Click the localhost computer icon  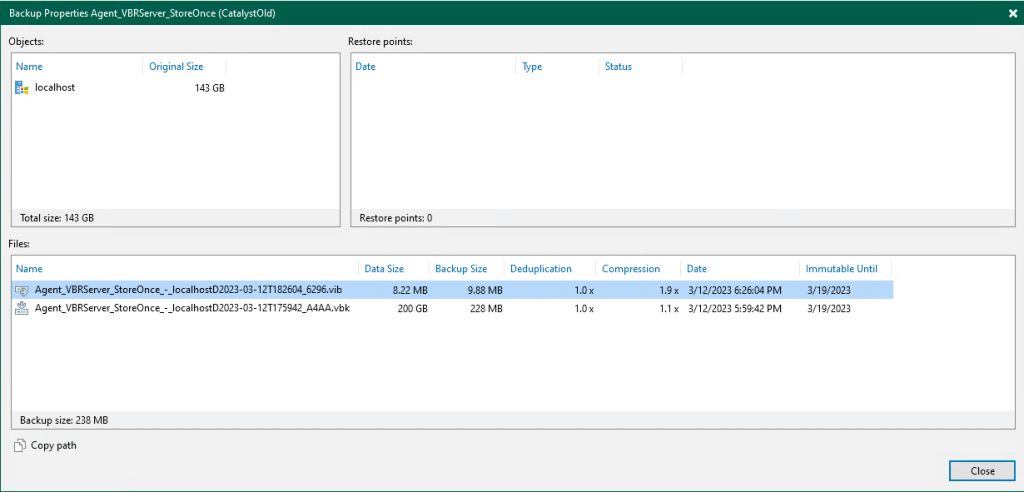point(22,88)
